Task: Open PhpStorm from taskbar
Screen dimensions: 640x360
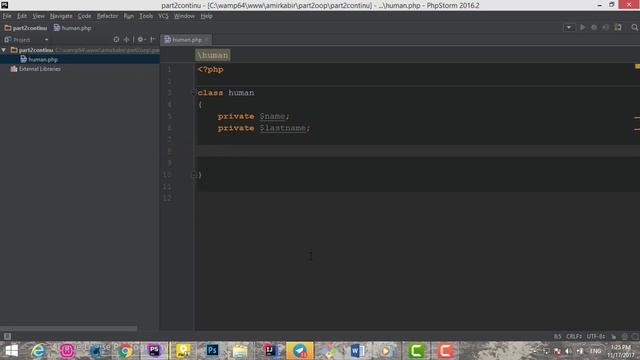Action: pyautogui.click(x=154, y=351)
